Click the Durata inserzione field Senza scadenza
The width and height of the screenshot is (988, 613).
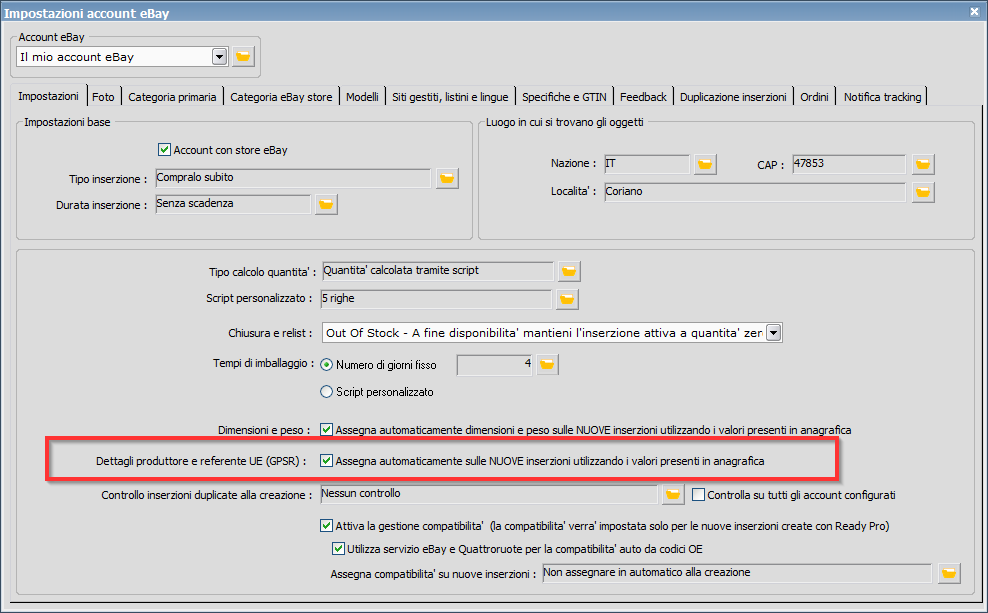point(233,203)
